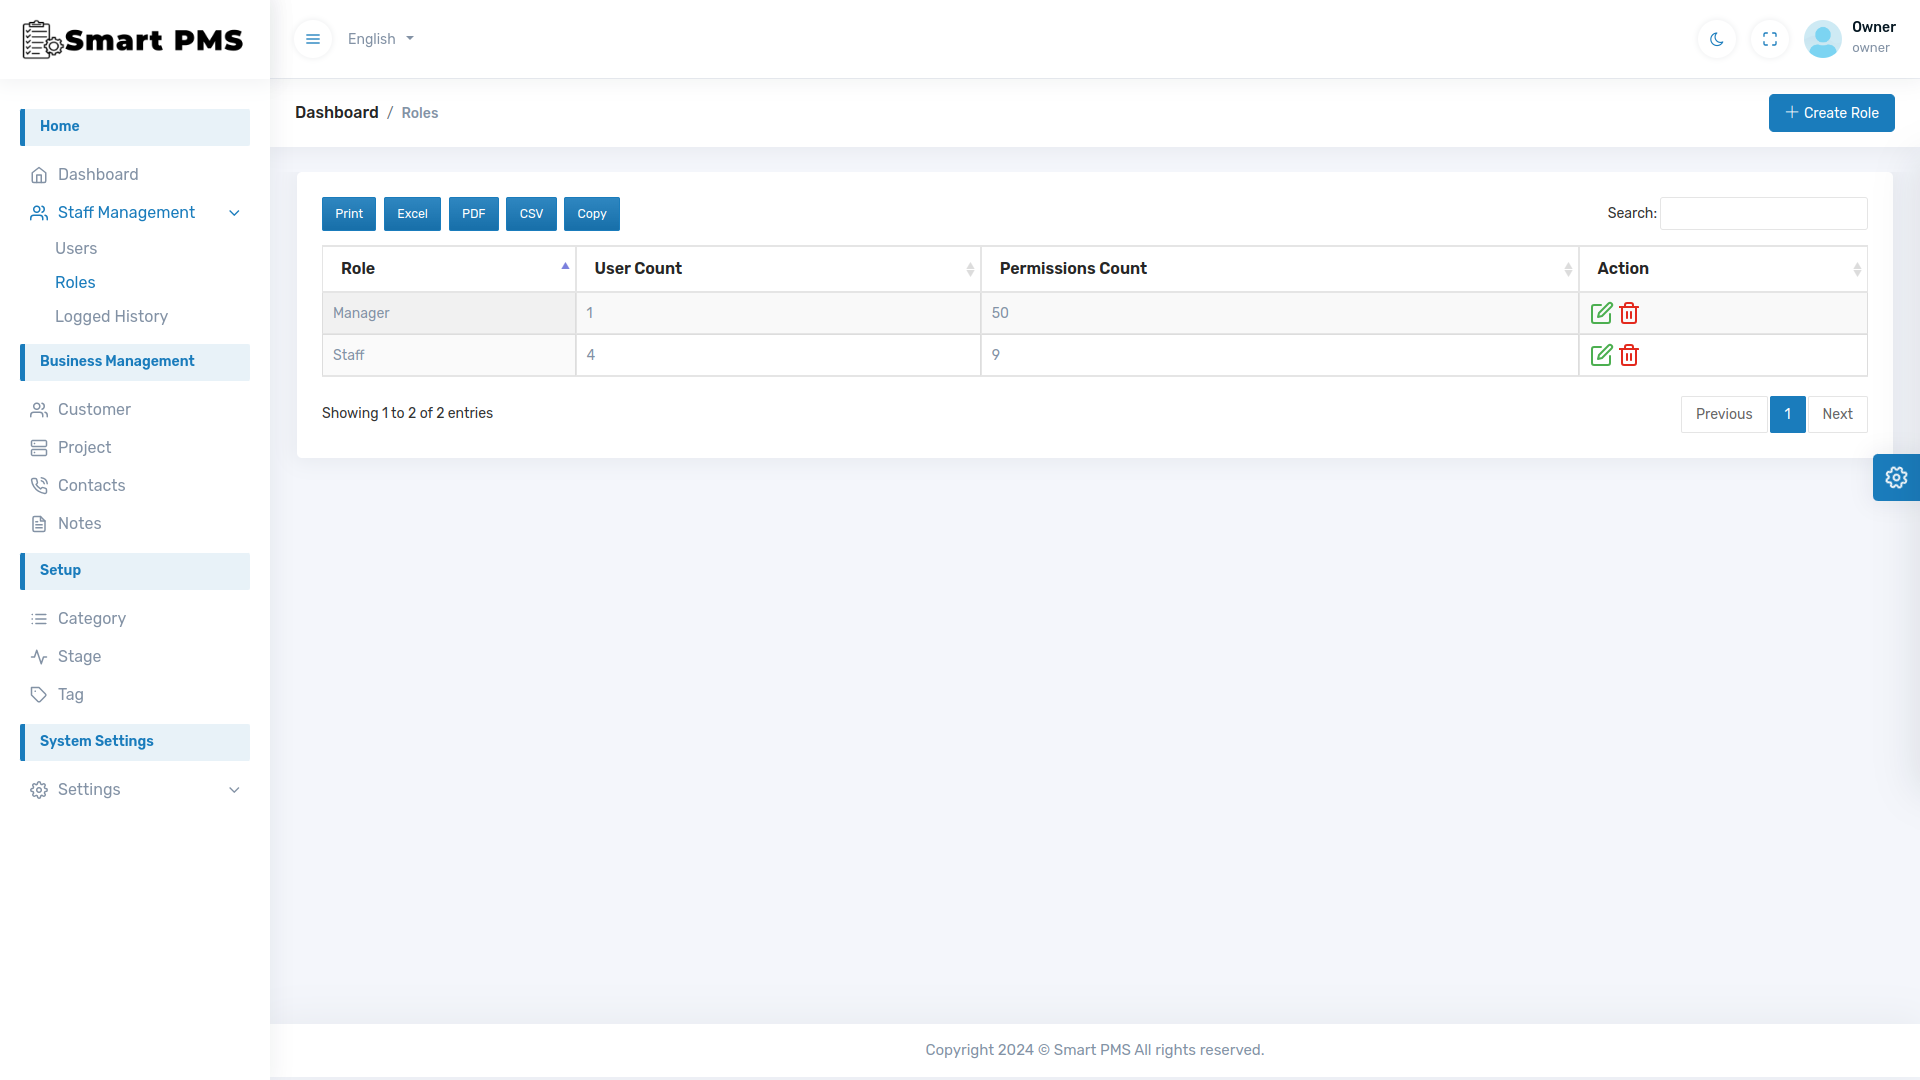Image resolution: width=1920 pixels, height=1080 pixels.
Task: Open Logged History from sidebar
Action: (x=112, y=316)
